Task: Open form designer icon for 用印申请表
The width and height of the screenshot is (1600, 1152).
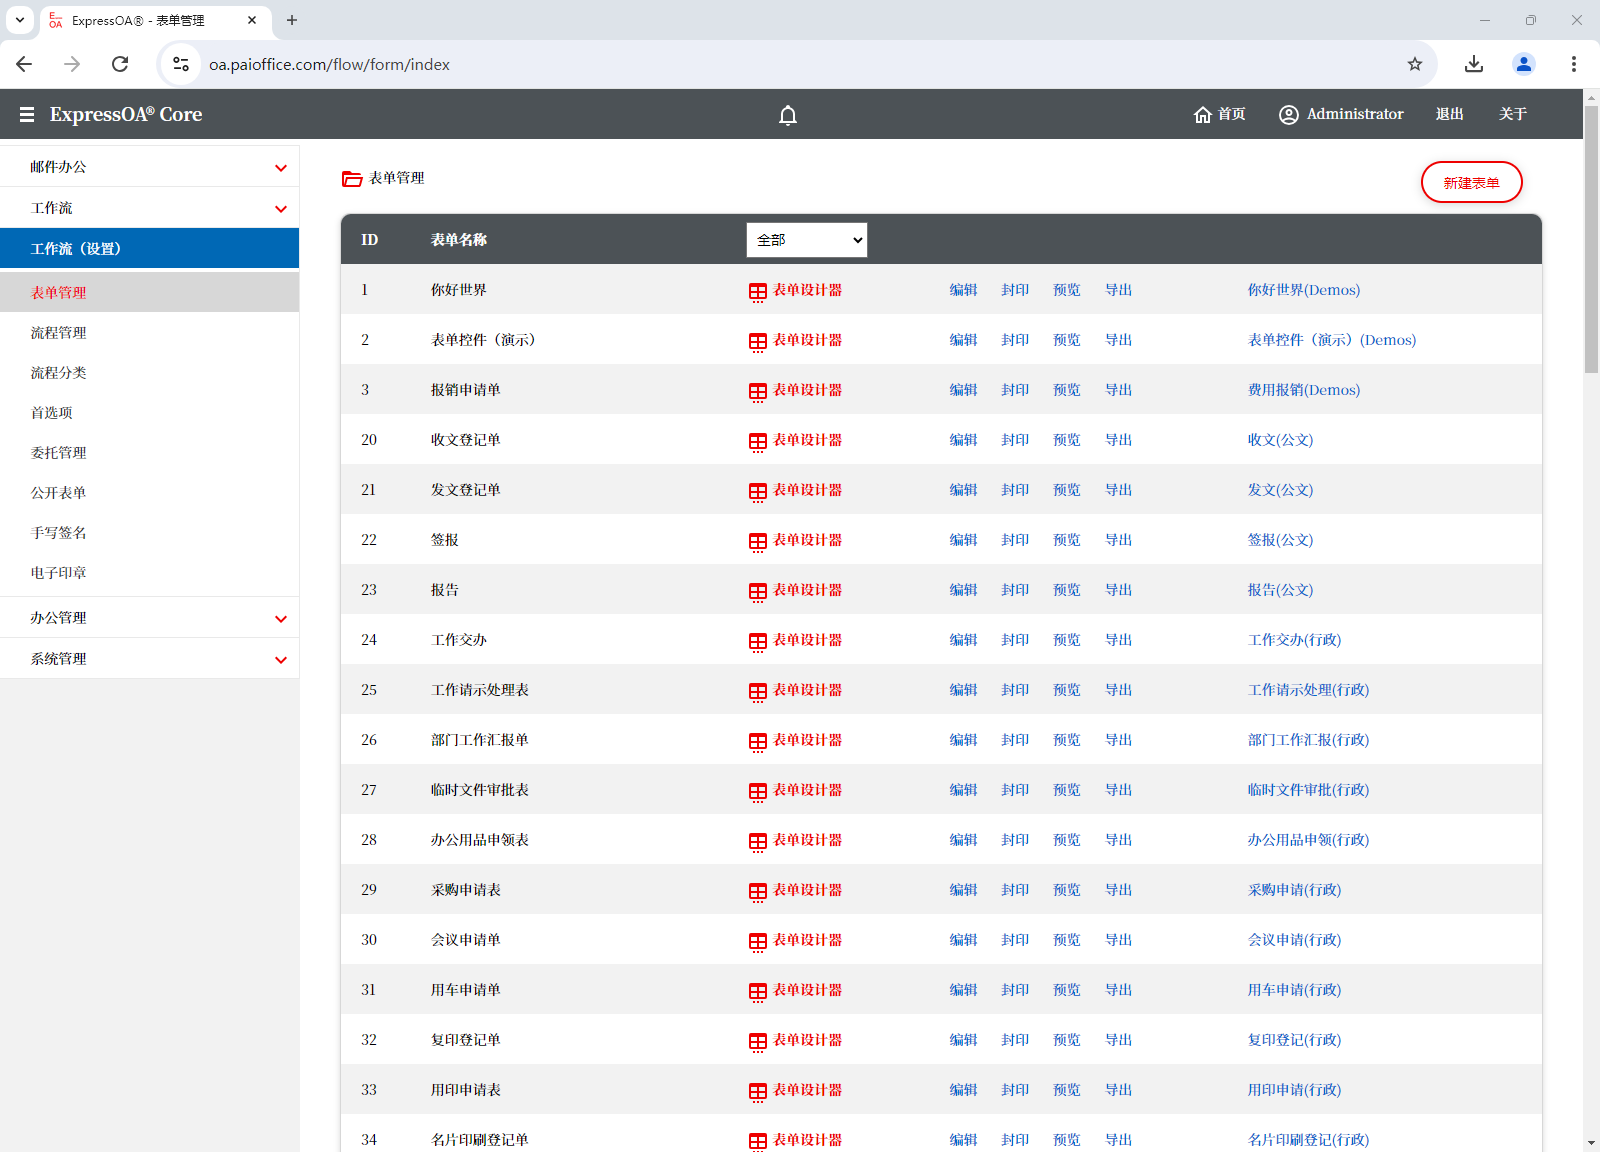Action: 758,1092
